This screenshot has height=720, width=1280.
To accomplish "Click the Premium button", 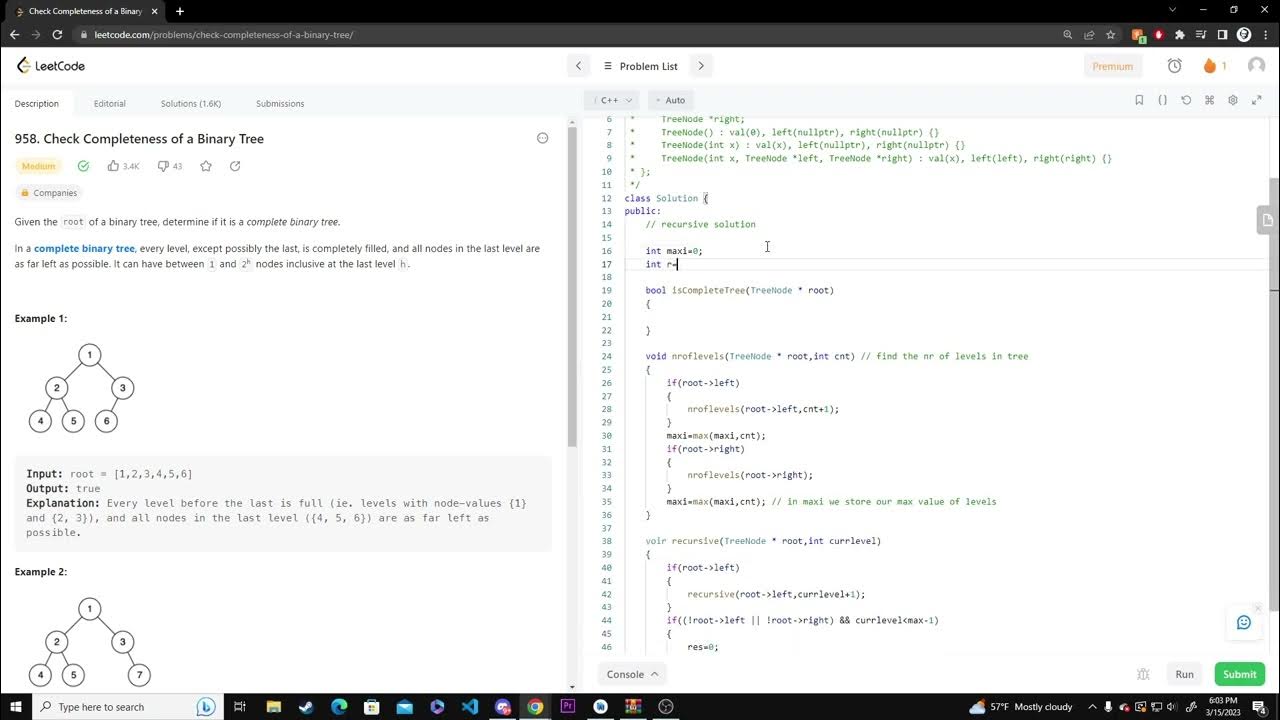I will (1112, 66).
